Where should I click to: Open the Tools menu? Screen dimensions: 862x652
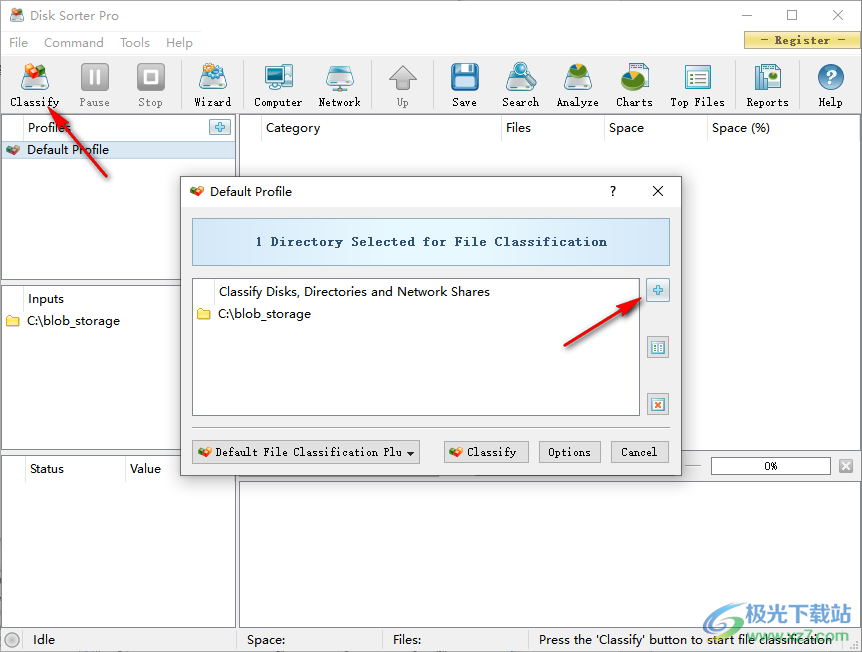tap(135, 42)
